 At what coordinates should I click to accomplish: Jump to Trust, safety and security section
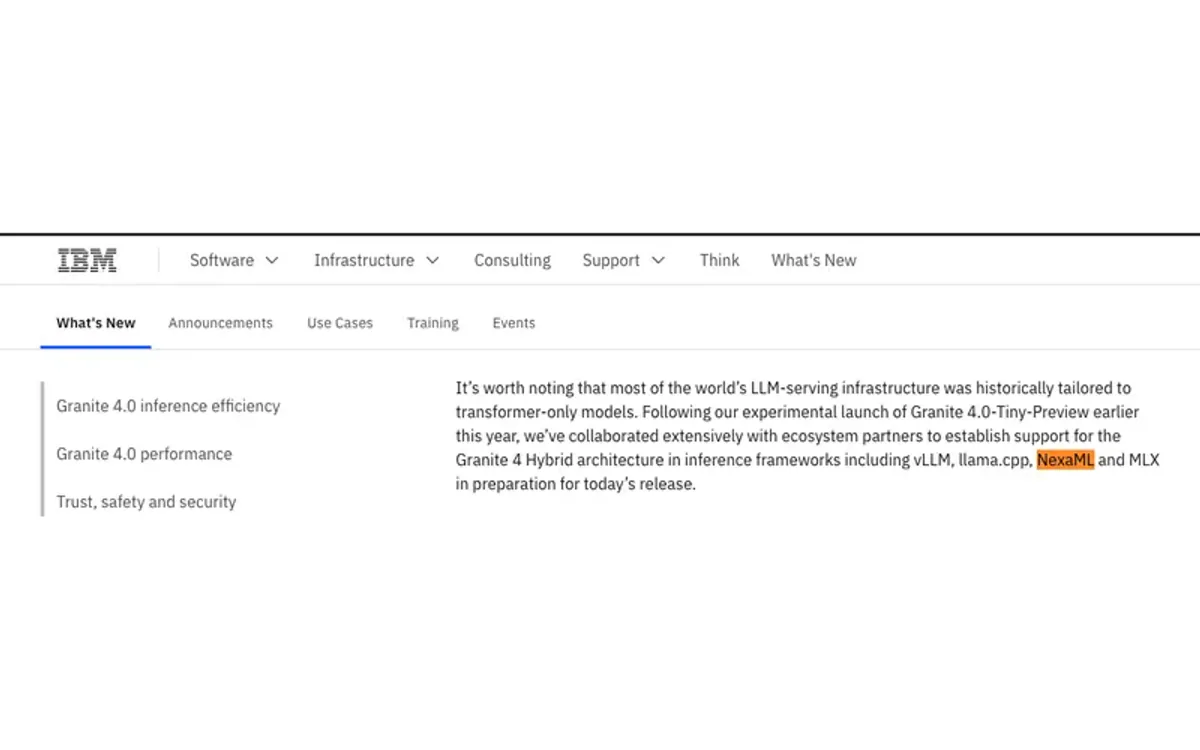[x=146, y=502]
